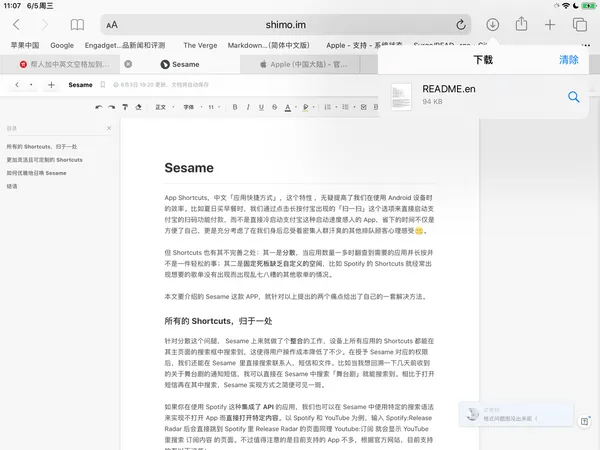Tap the Safari share icon
The image size is (600, 450).
[521, 24]
